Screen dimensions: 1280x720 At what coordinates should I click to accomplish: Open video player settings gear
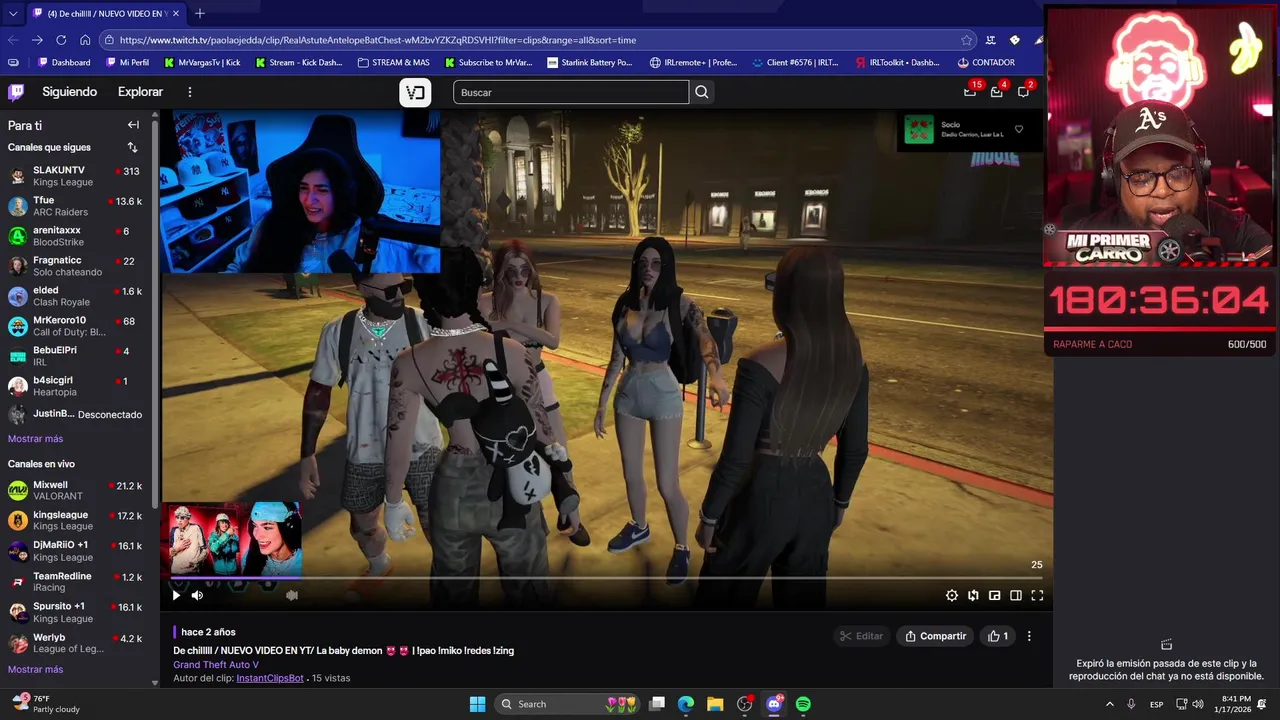(x=952, y=595)
